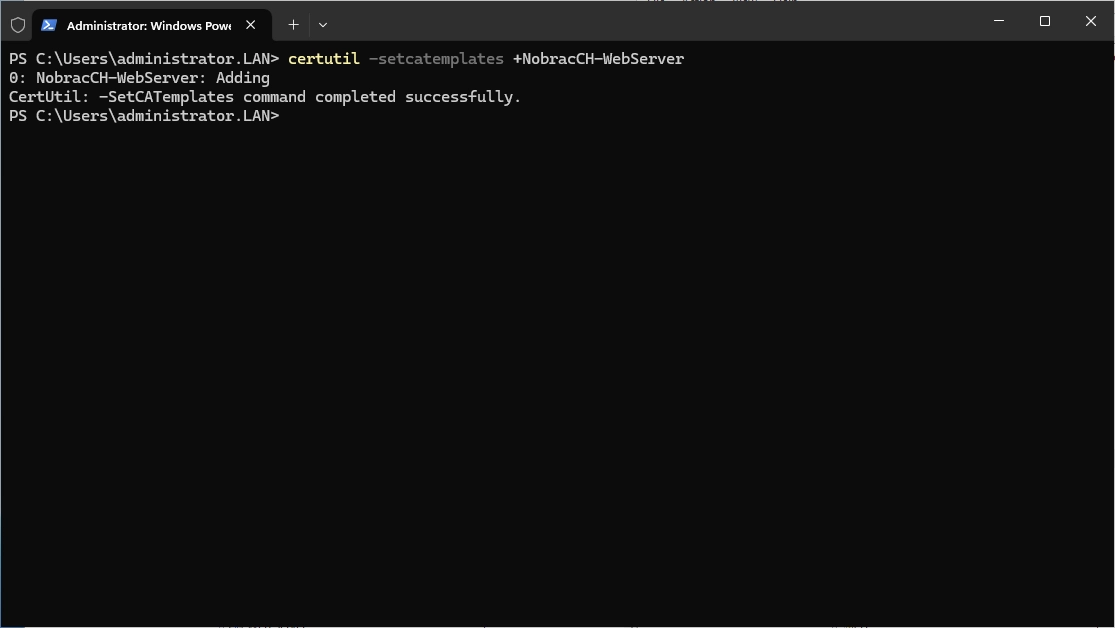Minimize the terminal window
The height and width of the screenshot is (628, 1115).
[999, 21]
